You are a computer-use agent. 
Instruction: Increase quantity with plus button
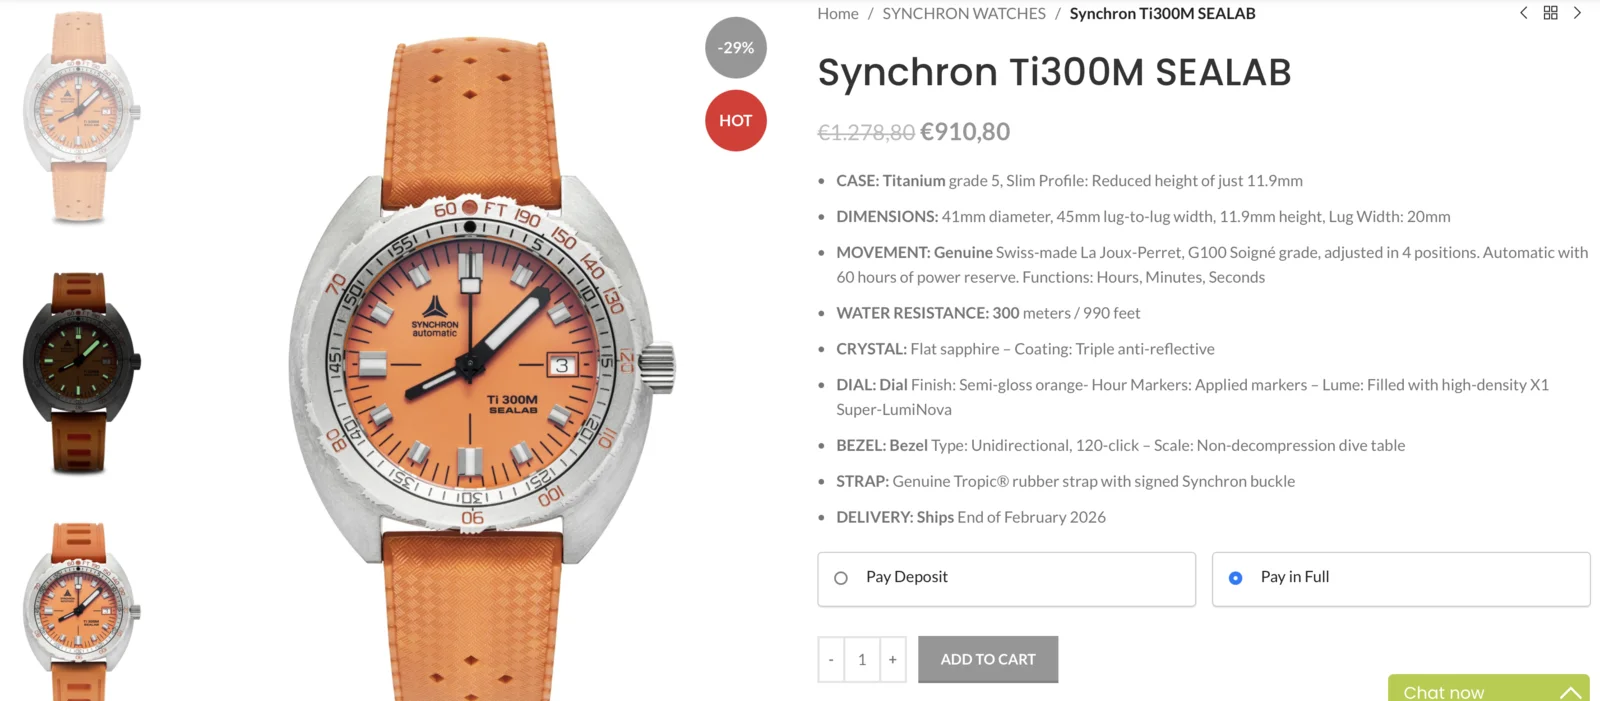893,660
